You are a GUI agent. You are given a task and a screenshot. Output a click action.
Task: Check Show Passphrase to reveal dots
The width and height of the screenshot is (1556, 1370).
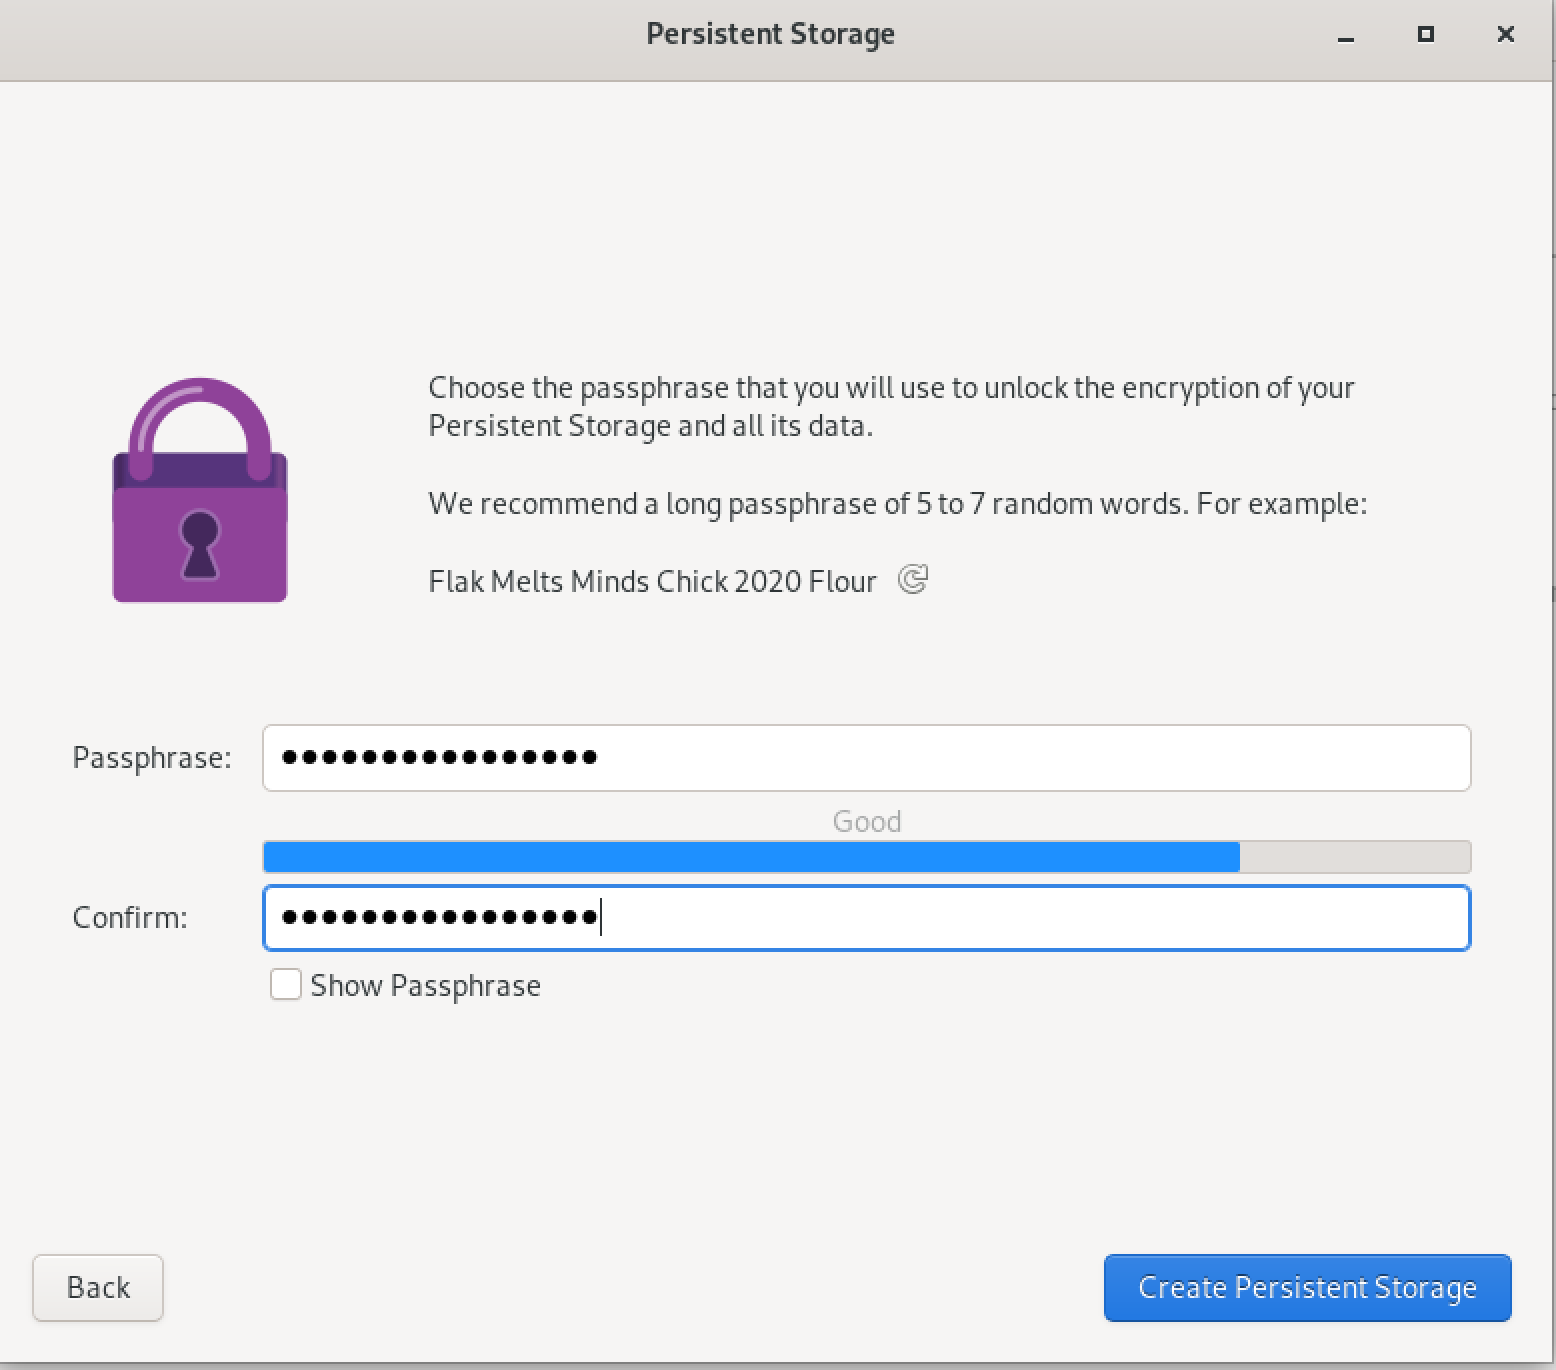point(285,984)
